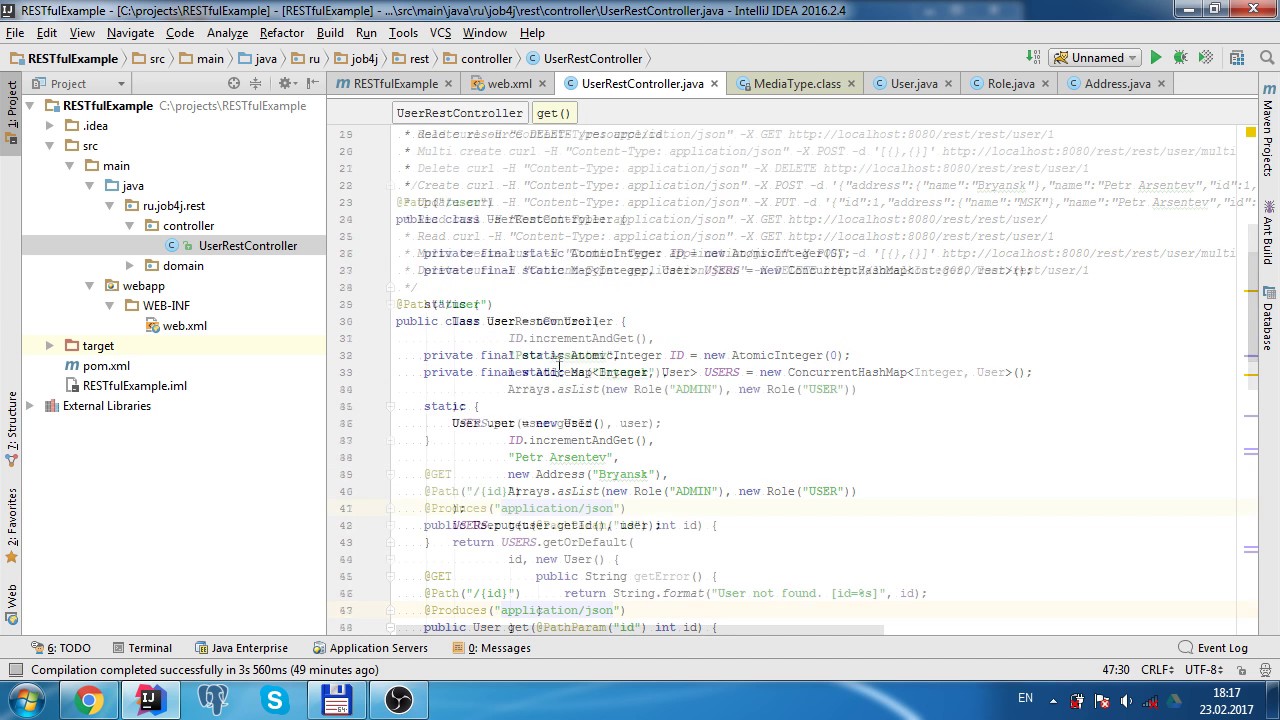Expand the domain package
This screenshot has width=1280, height=720.
point(130,266)
